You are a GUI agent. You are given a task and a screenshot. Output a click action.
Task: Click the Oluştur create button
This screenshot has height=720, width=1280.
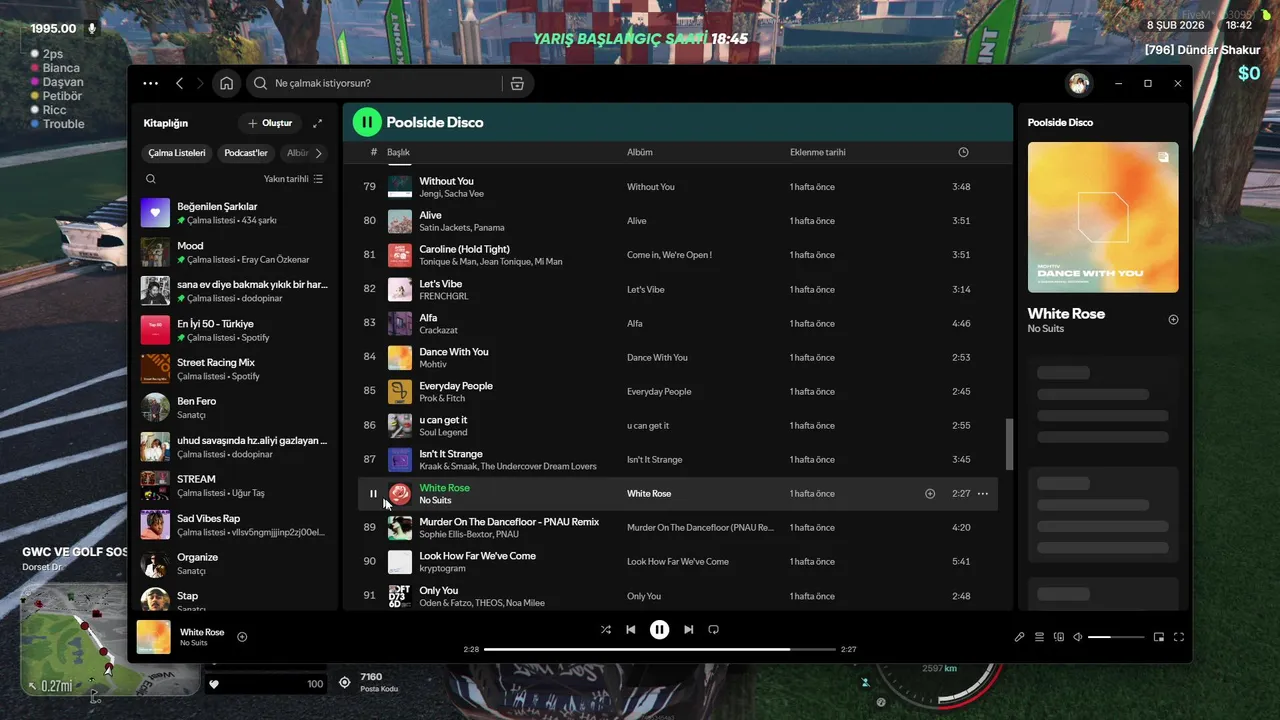(269, 123)
